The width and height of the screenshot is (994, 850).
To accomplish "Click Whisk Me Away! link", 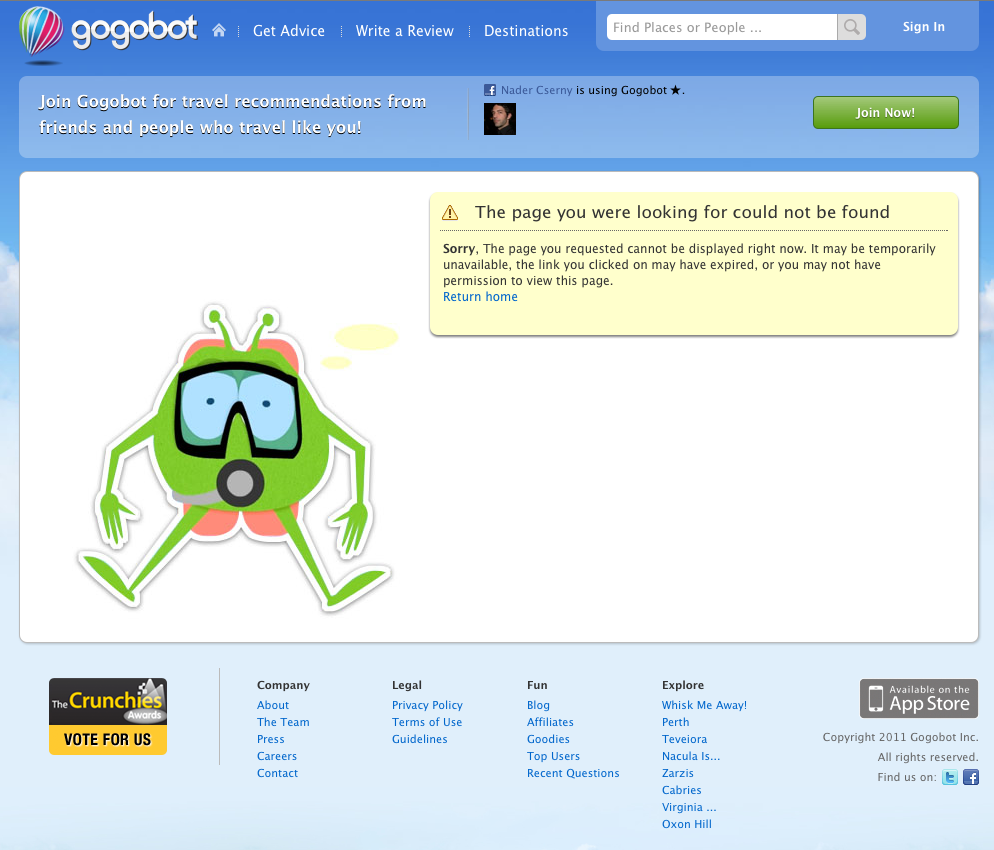I will click(x=704, y=705).
